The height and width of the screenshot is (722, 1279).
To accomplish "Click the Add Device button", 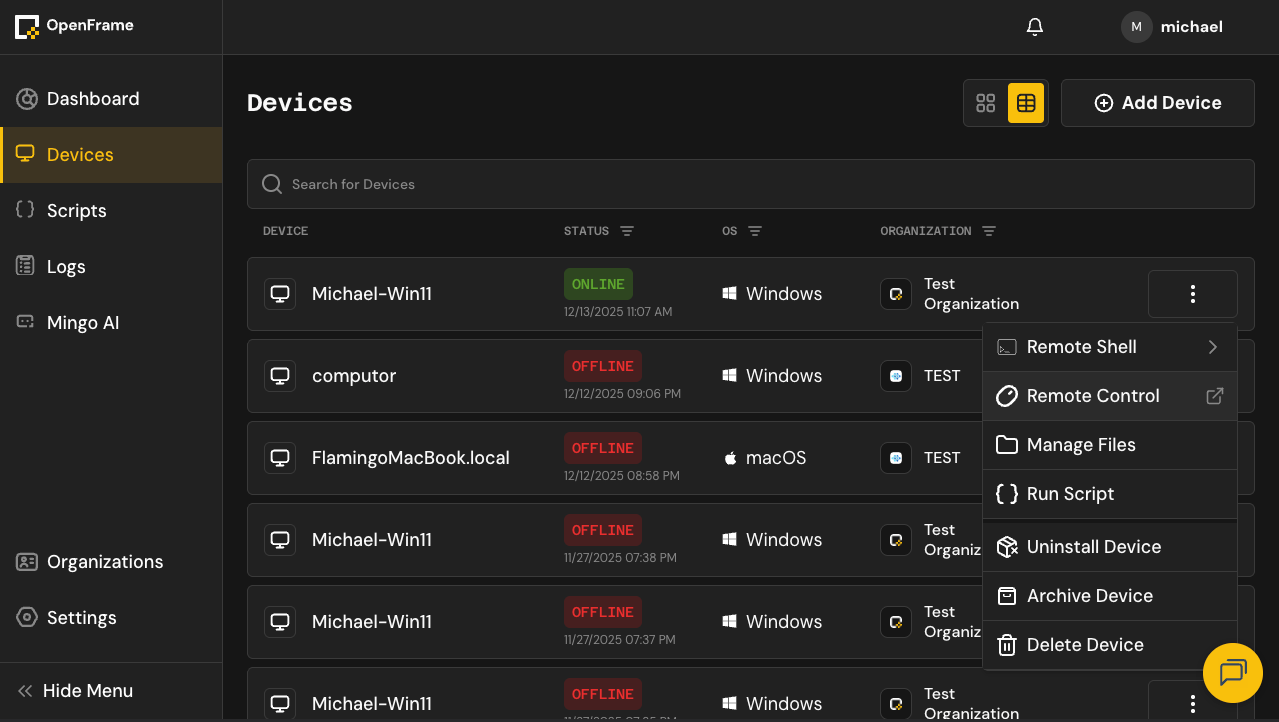I will 1158,103.
